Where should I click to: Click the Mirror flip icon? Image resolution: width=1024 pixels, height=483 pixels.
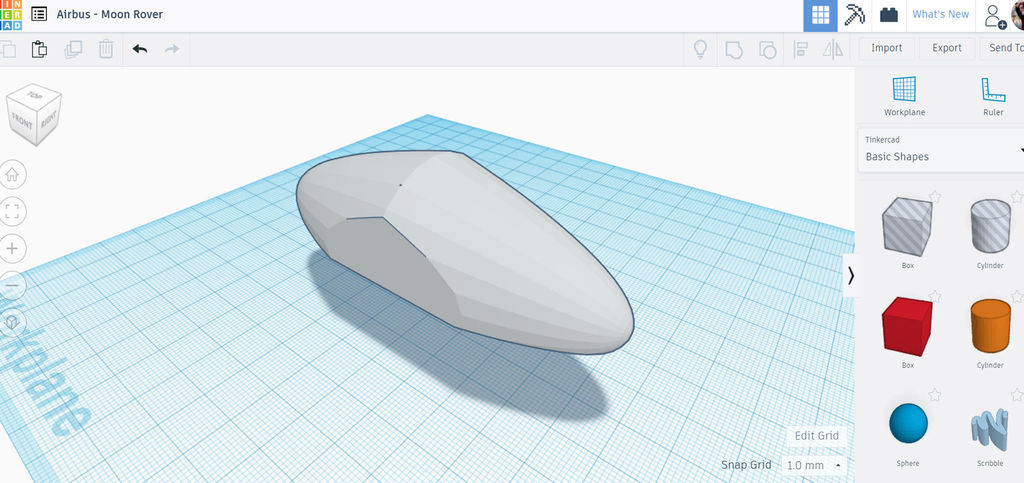tap(833, 50)
